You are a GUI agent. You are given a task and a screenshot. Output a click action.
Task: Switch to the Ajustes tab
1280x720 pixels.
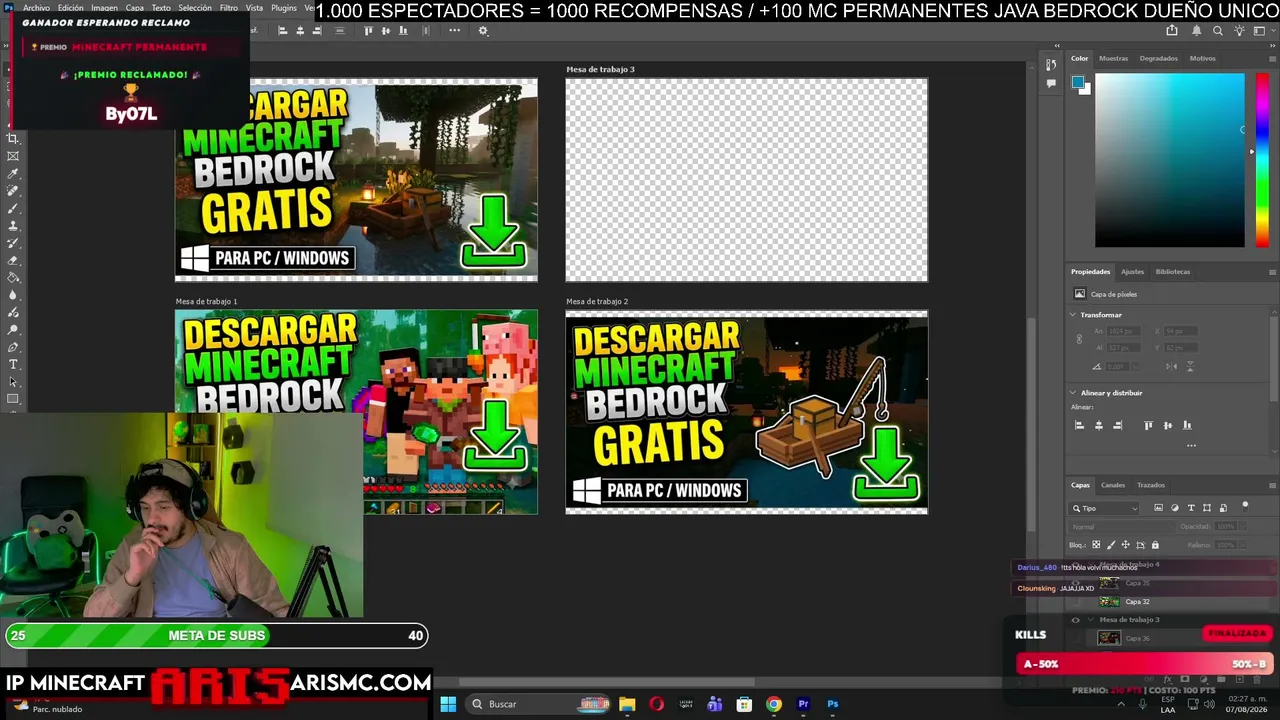pos(1132,272)
